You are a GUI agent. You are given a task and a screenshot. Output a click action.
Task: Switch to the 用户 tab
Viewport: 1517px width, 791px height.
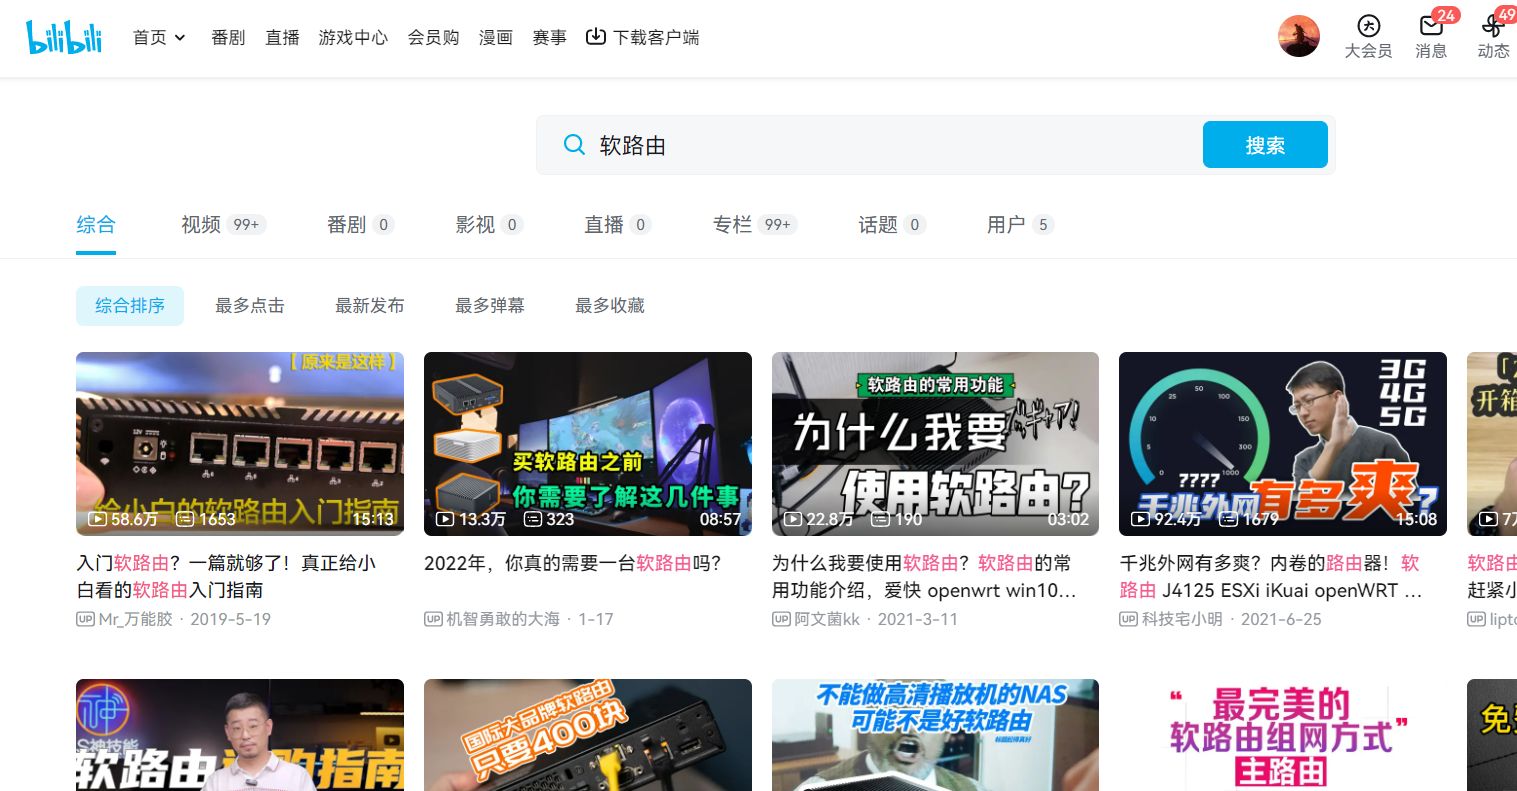pyautogui.click(x=1007, y=225)
